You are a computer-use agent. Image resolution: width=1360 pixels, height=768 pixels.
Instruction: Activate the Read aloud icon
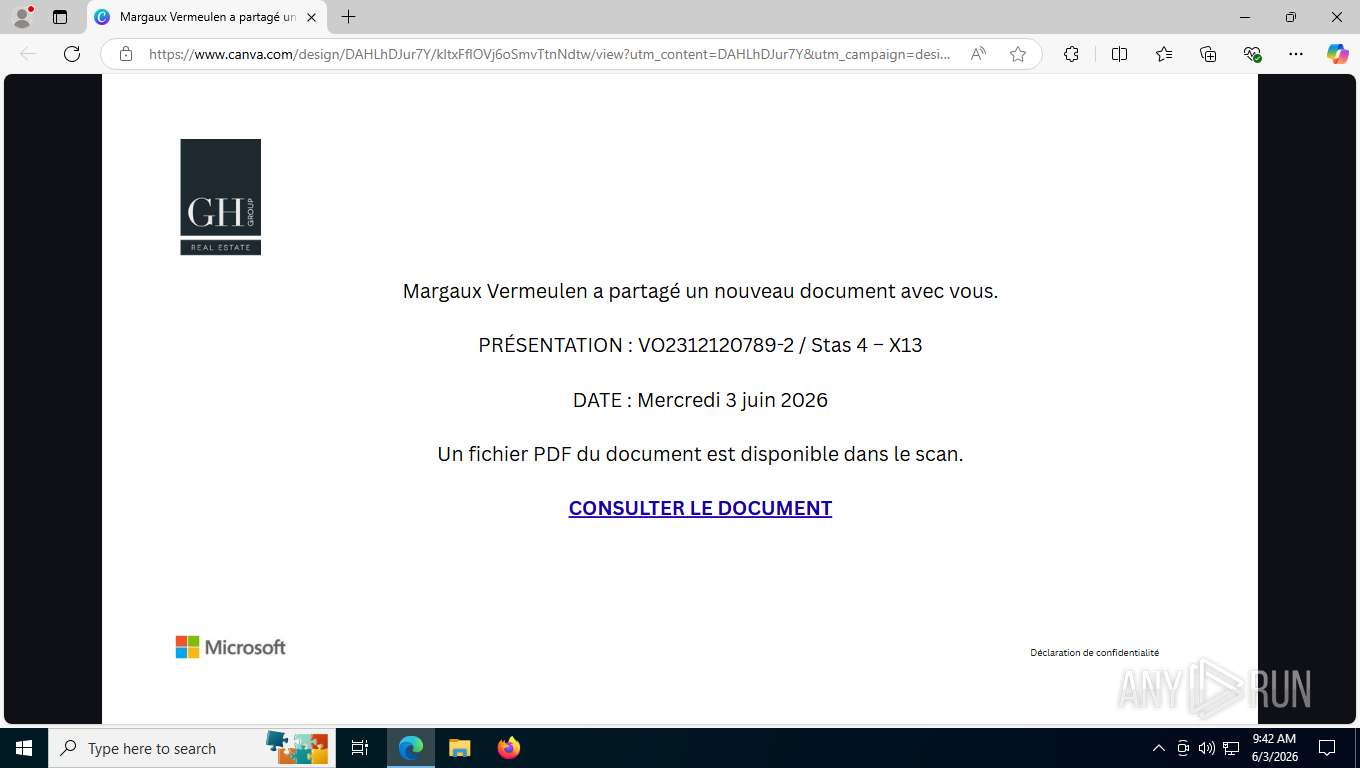coord(978,54)
